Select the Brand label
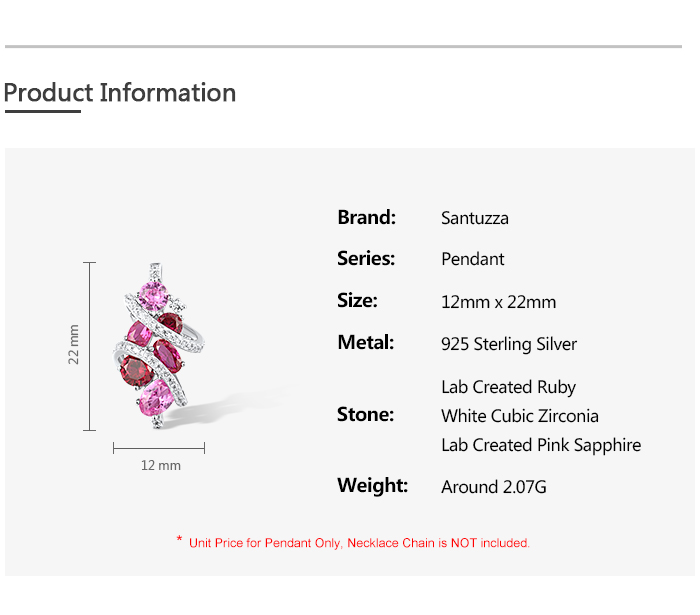The height and width of the screenshot is (615, 700). [367, 217]
